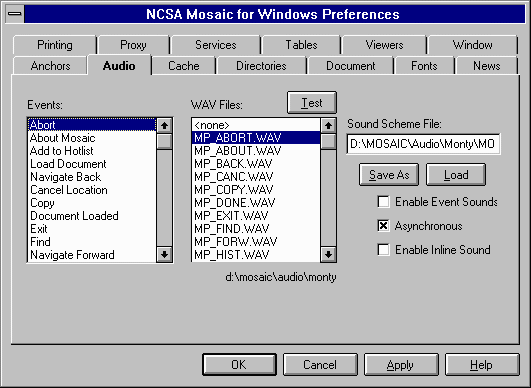This screenshot has height=388, width=531.
Task: Select the Add to Hotlist event
Action: coord(91,151)
